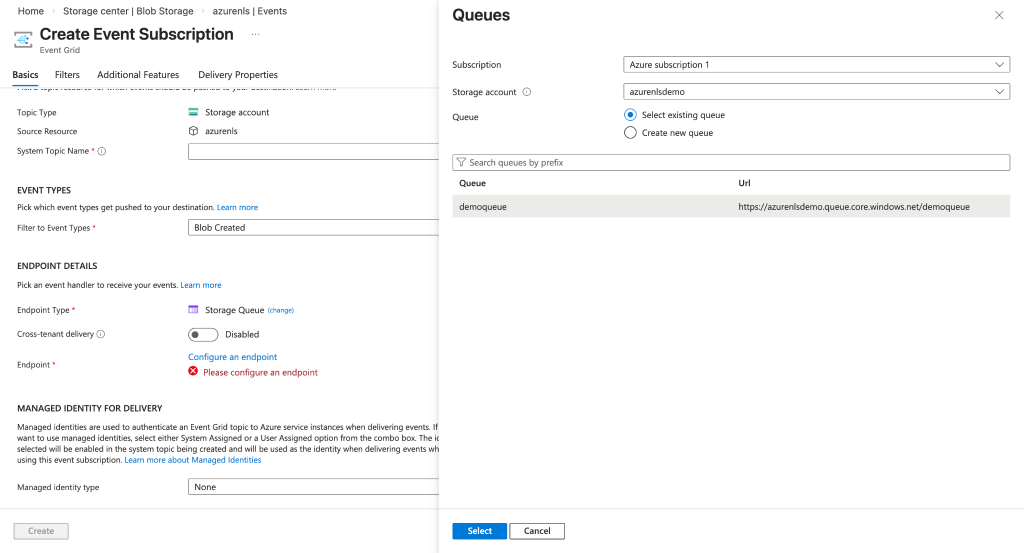Click the azurenls source resource cube icon
The image size is (1024, 553).
pyautogui.click(x=193, y=131)
